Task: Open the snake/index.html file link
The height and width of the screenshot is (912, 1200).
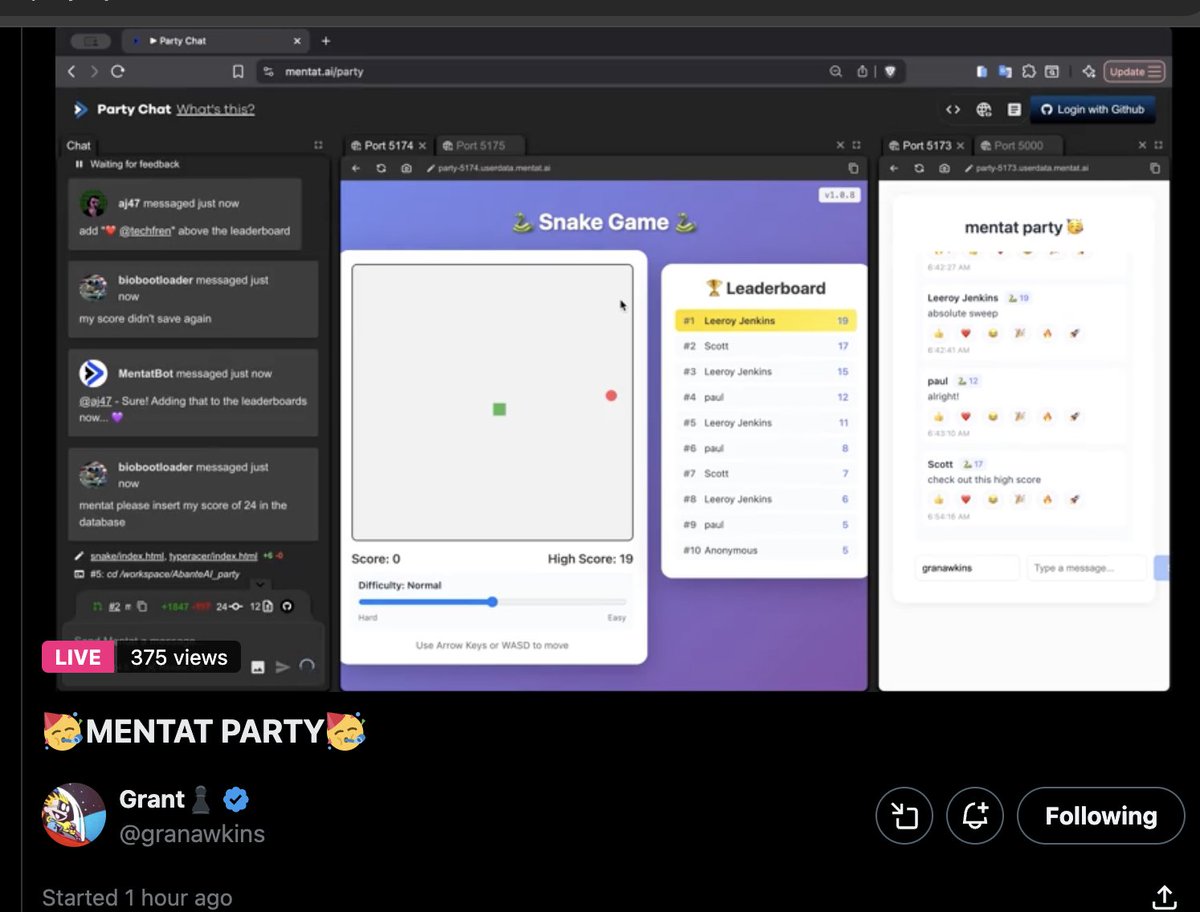Action: coord(128,556)
